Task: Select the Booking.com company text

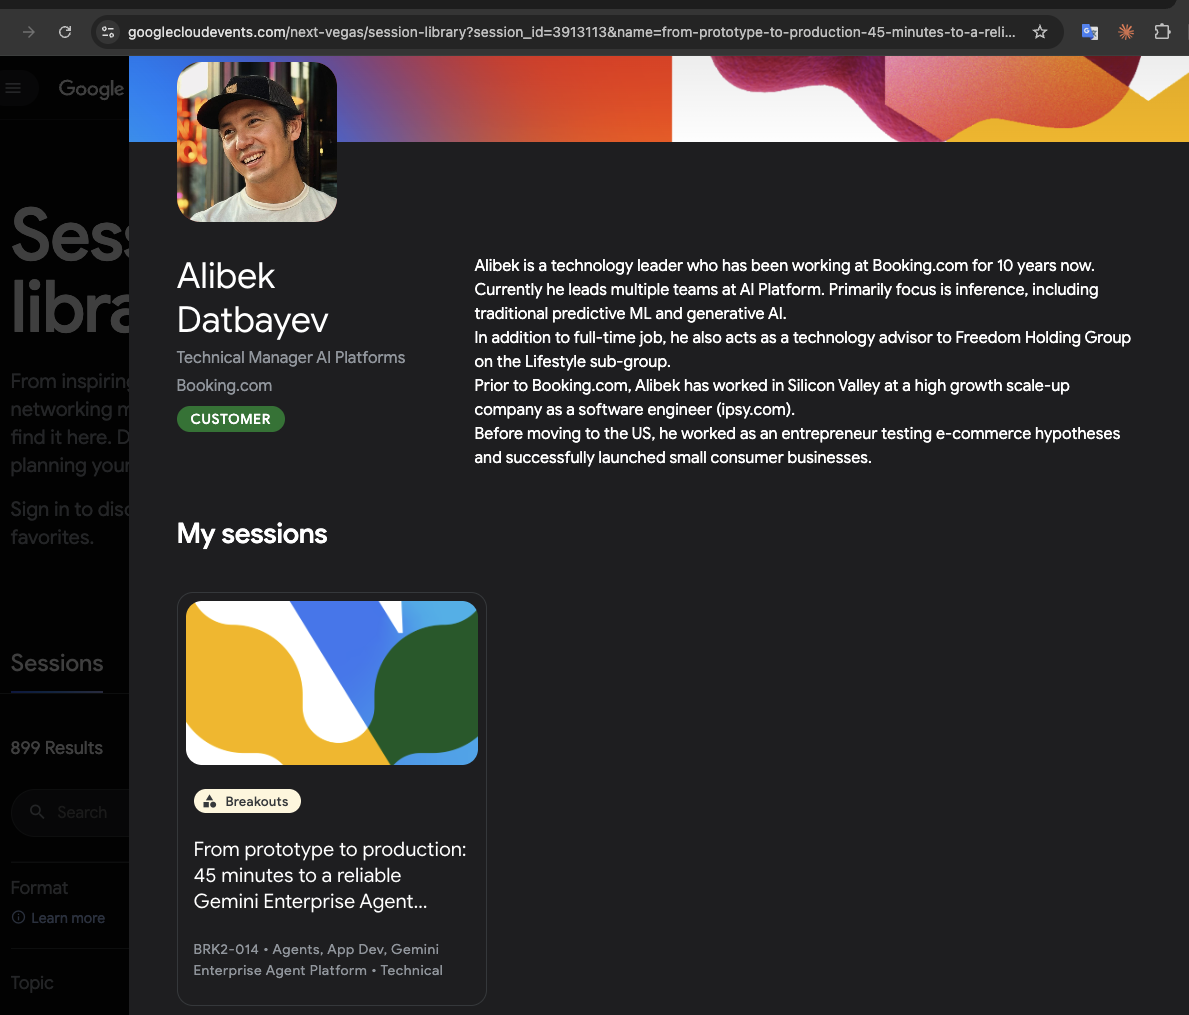Action: (224, 385)
